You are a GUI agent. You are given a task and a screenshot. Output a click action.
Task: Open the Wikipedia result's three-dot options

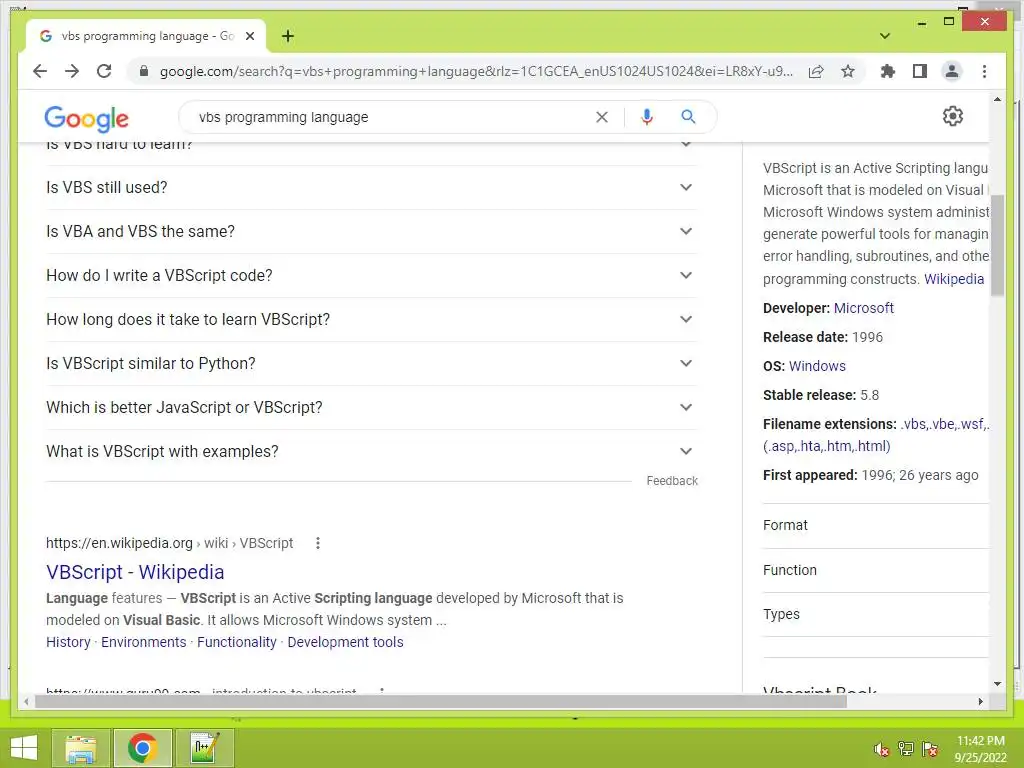(317, 543)
